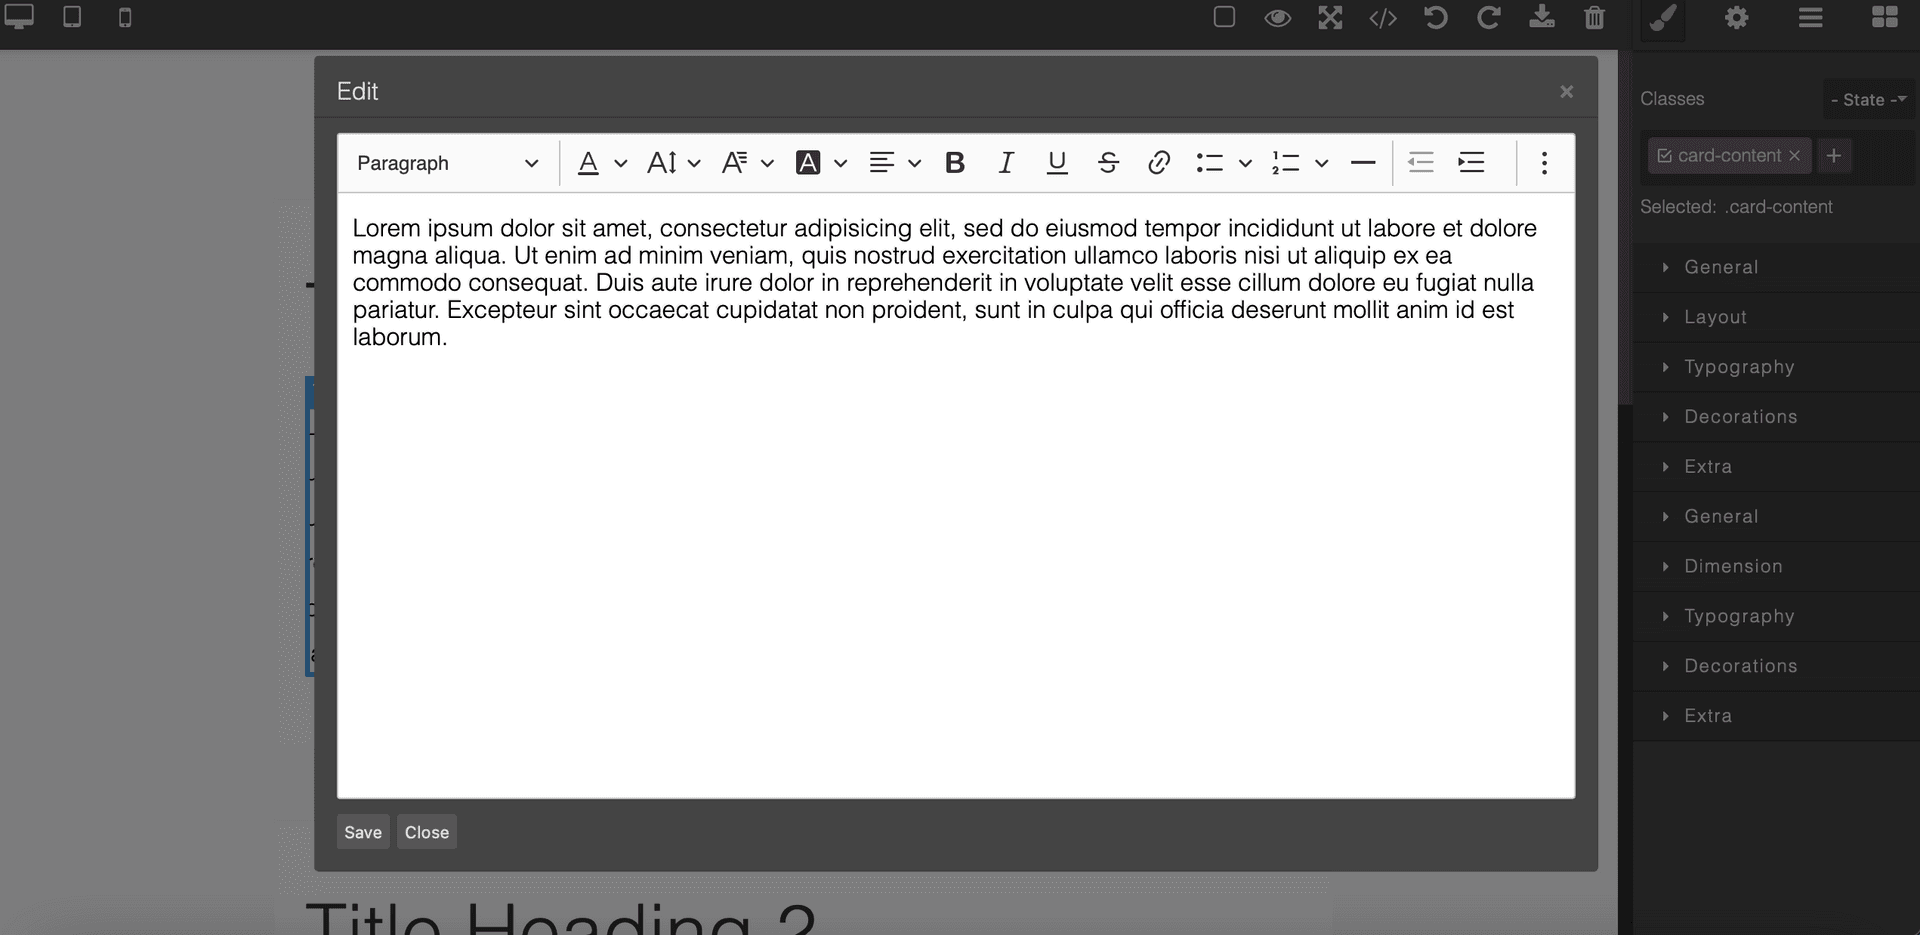Open the Blocks panel in the top right
This screenshot has width=1920, height=935.
click(1884, 17)
